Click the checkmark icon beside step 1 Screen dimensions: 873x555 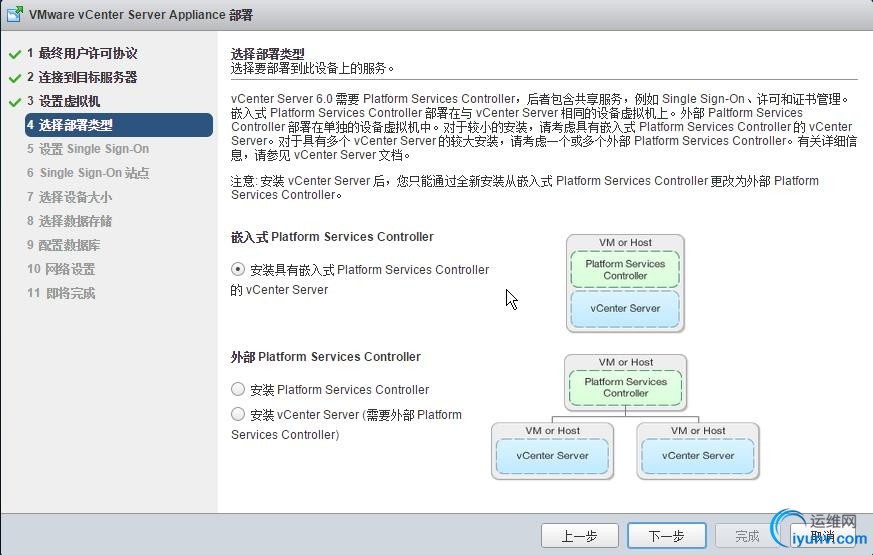click(15, 55)
